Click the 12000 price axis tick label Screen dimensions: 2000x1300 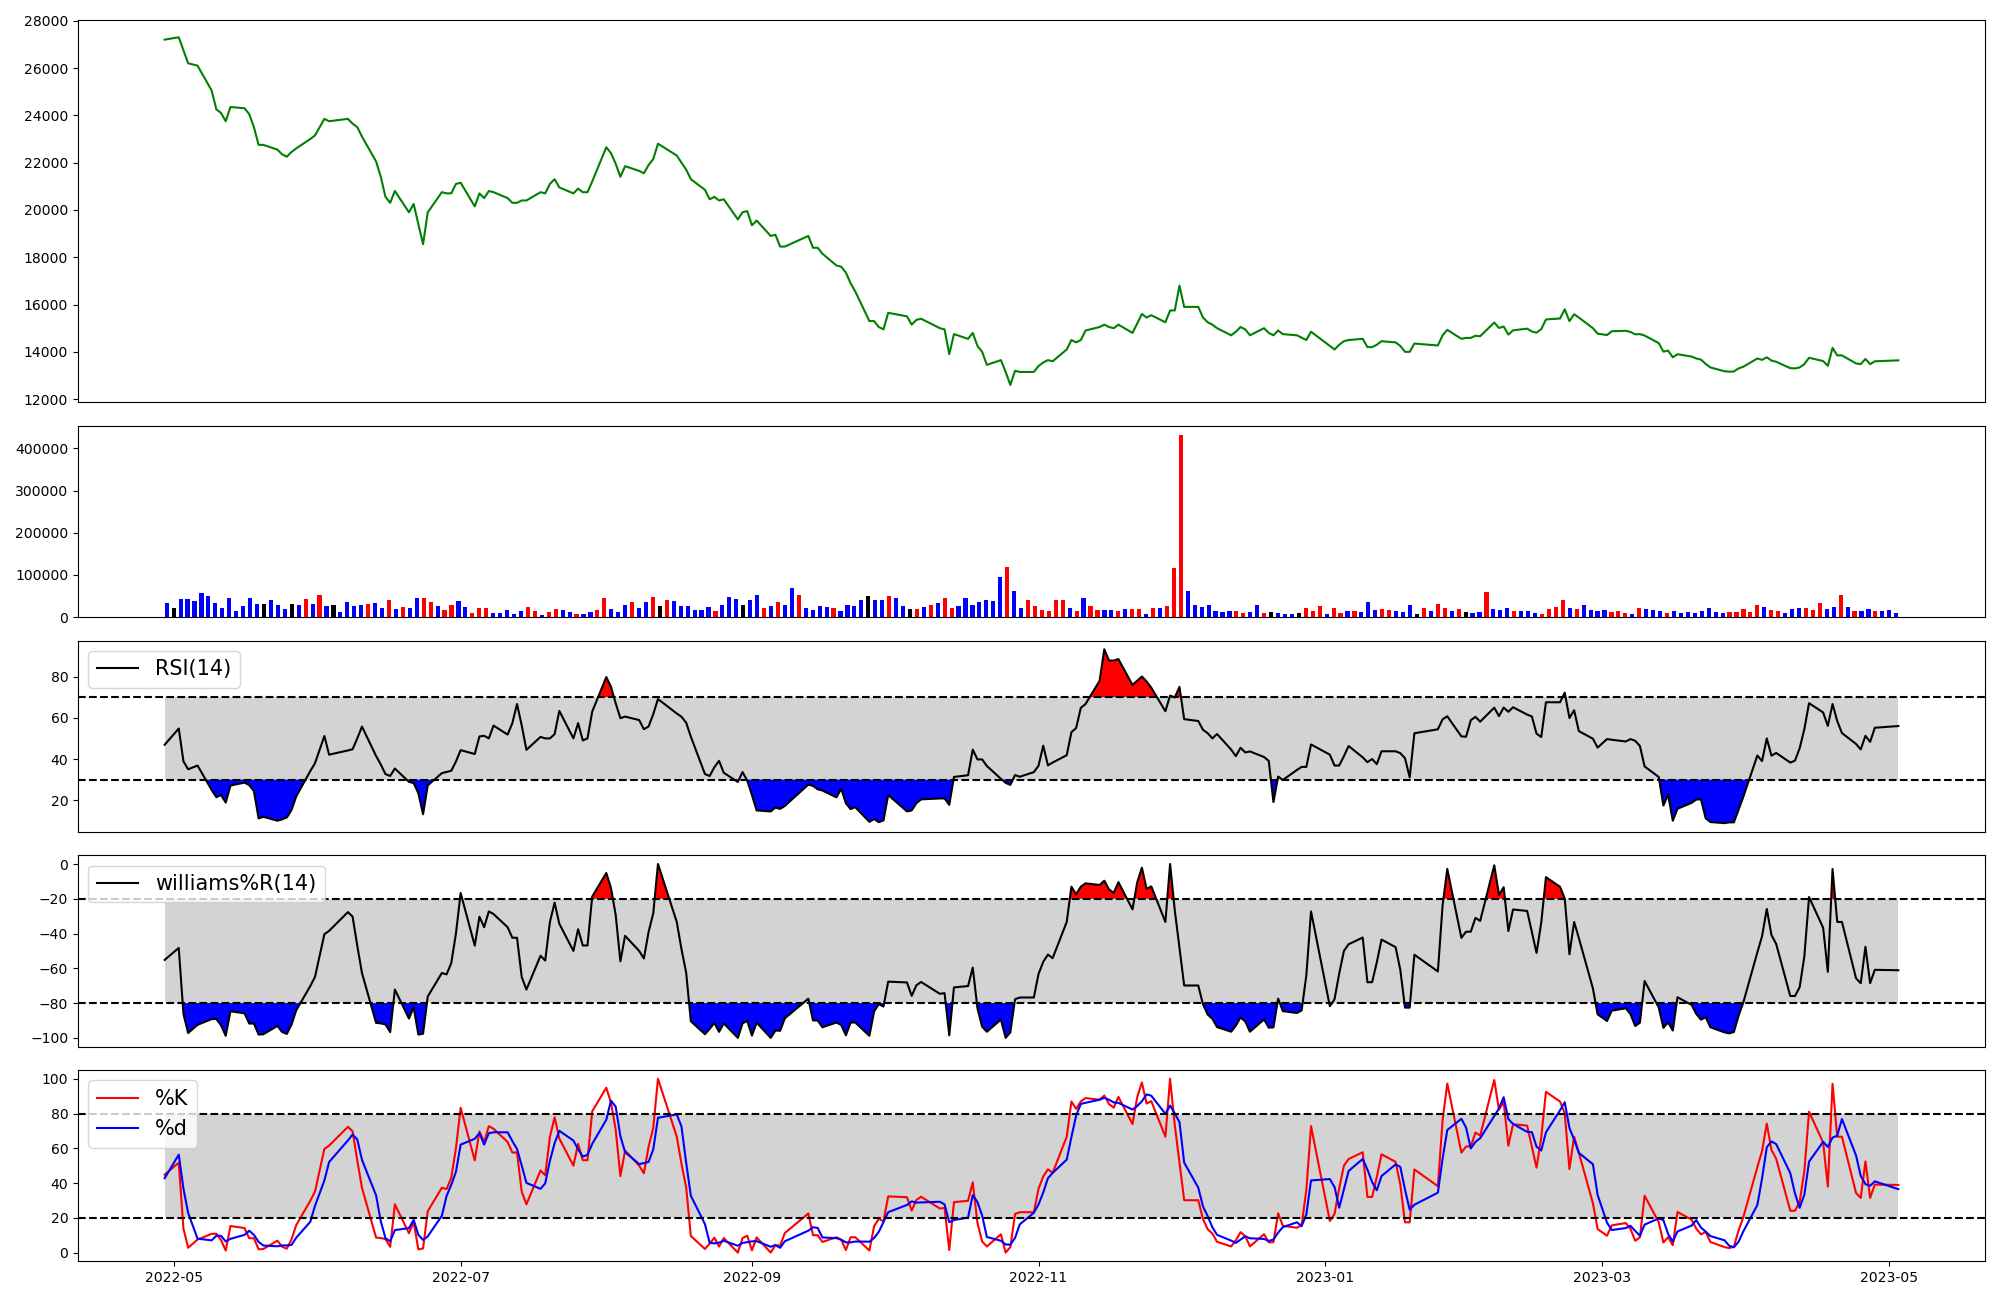(45, 400)
